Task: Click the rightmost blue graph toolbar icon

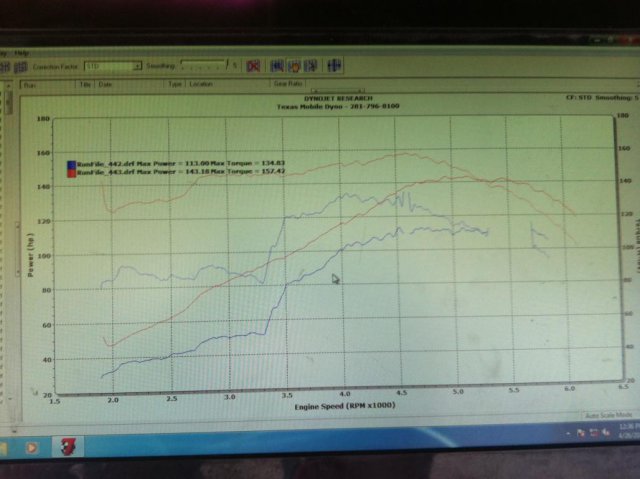Action: click(x=335, y=66)
